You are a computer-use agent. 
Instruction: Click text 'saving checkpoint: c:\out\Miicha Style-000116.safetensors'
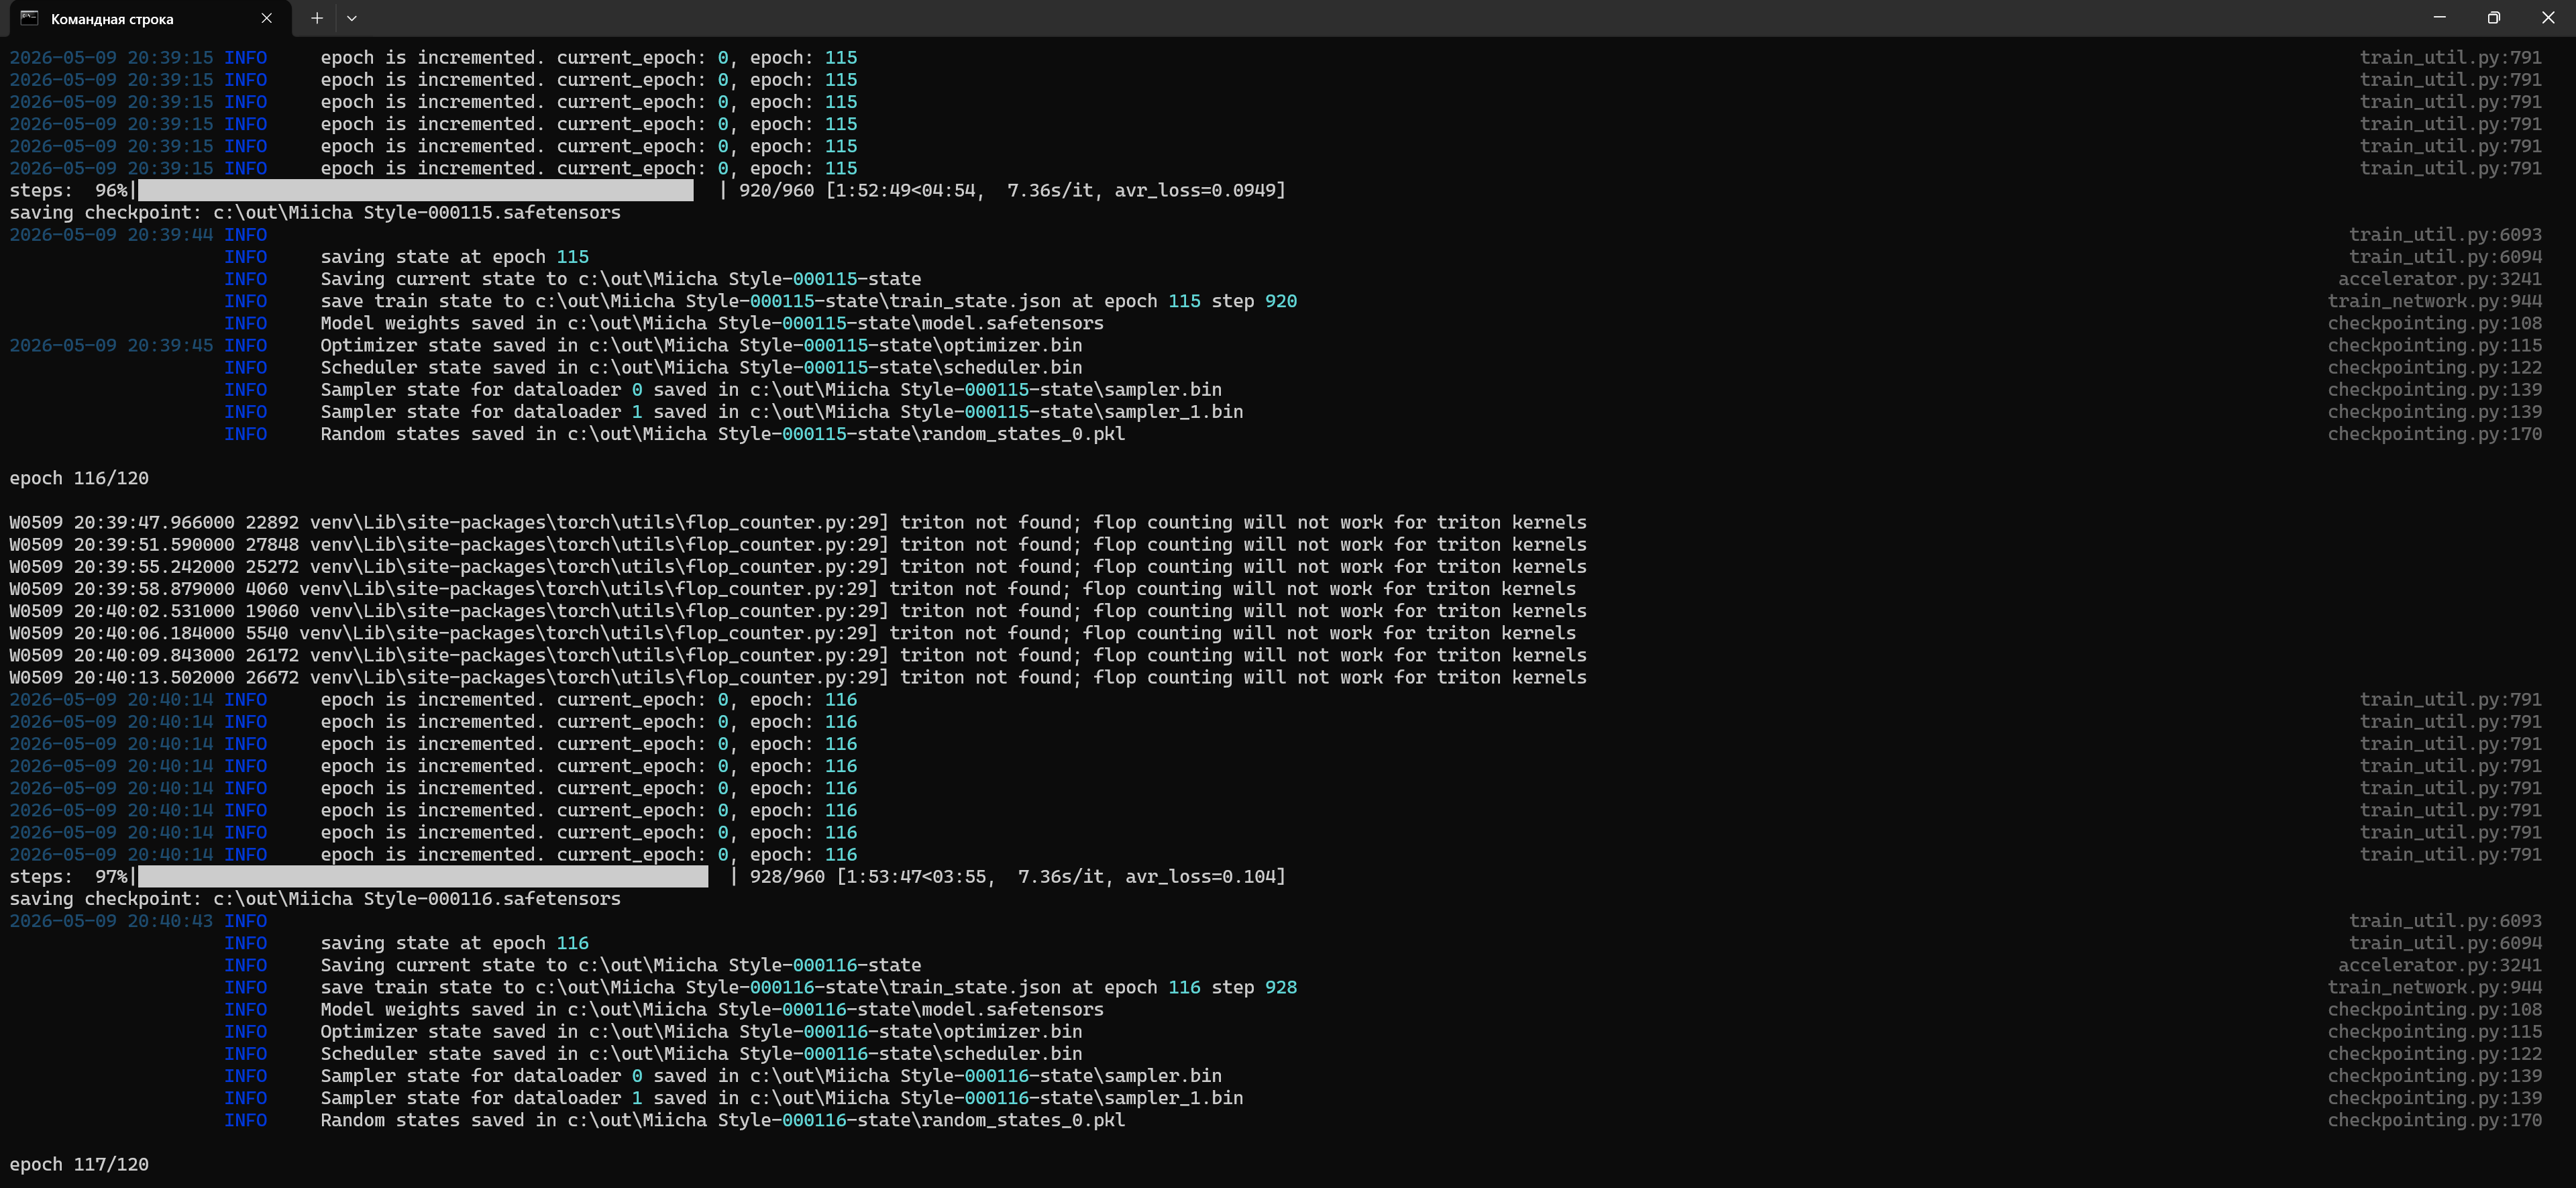315,899
